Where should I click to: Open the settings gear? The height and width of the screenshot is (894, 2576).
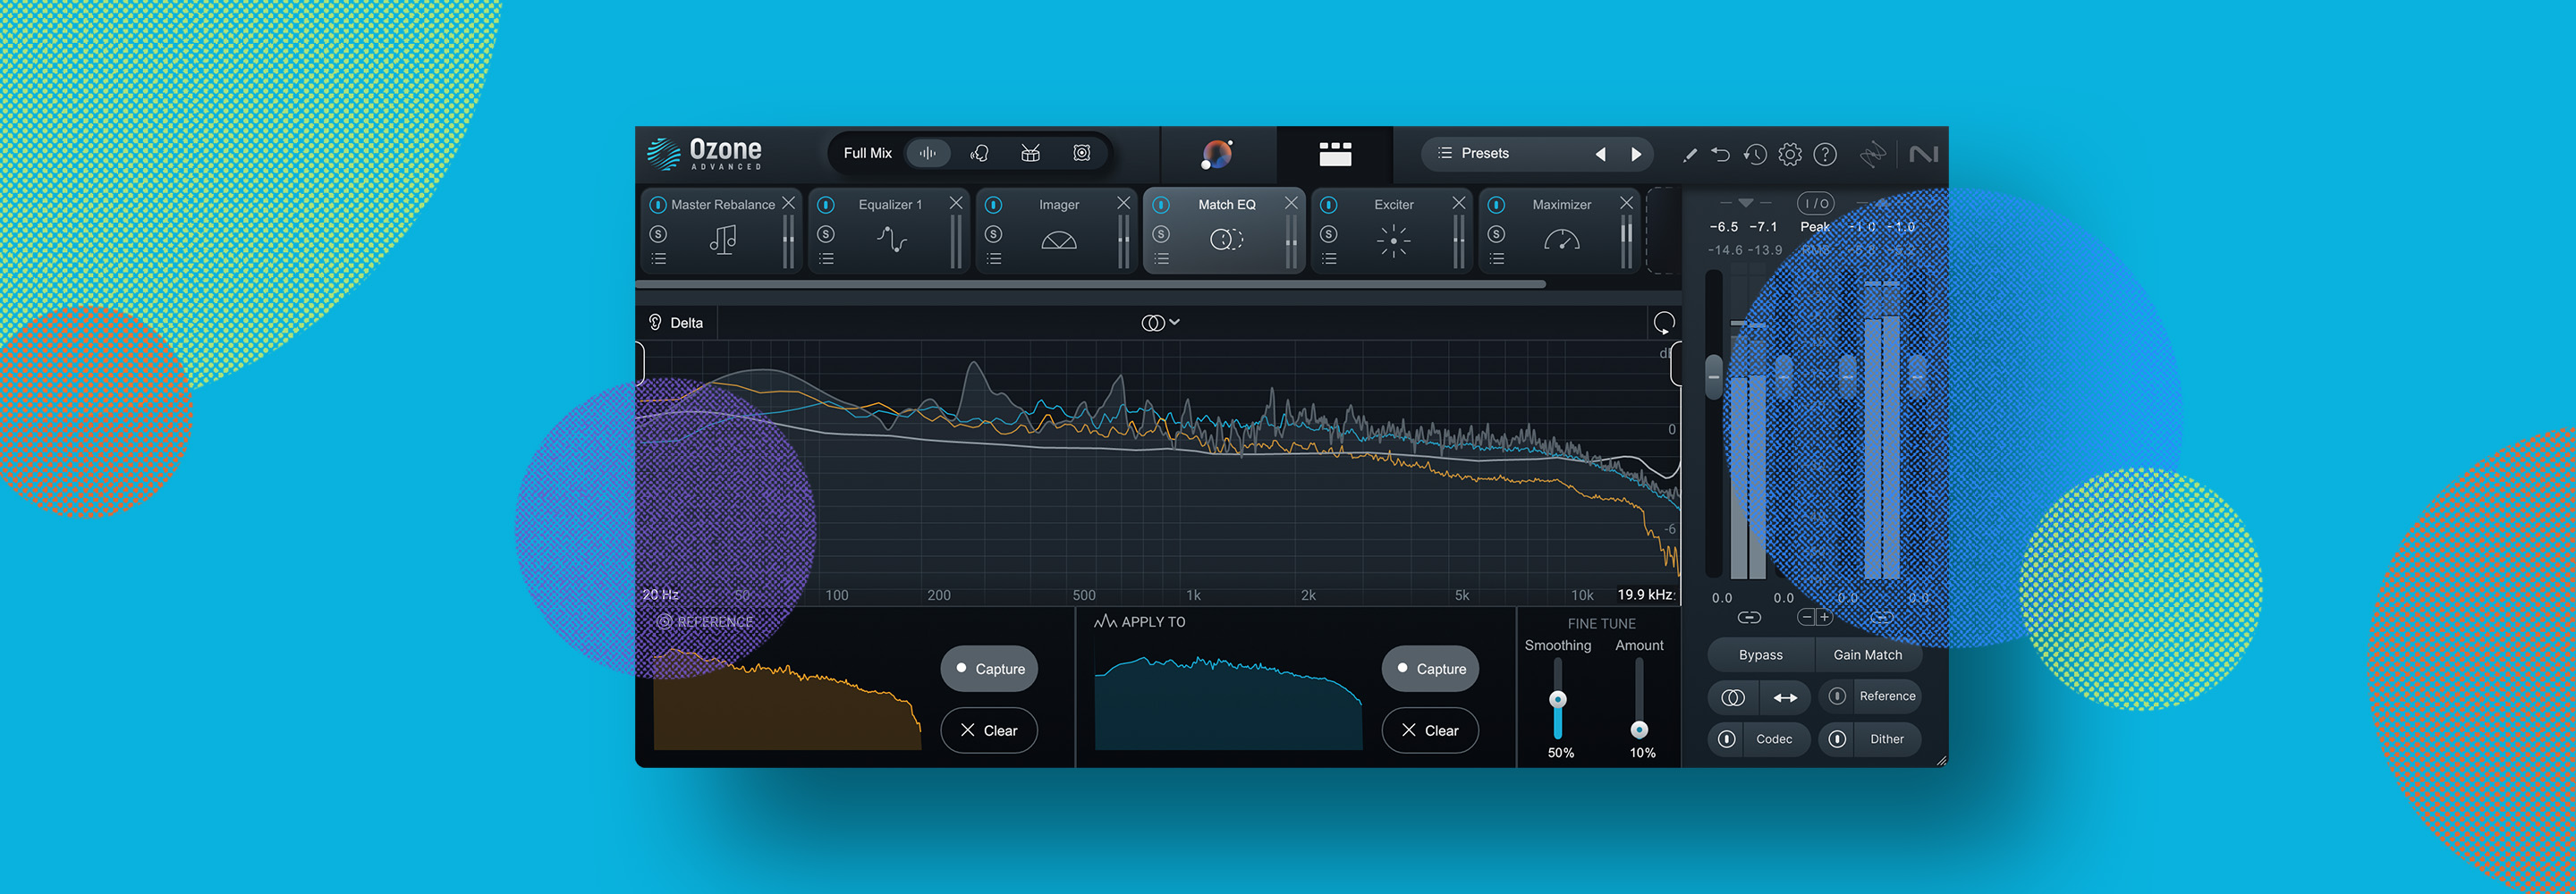(x=1790, y=154)
